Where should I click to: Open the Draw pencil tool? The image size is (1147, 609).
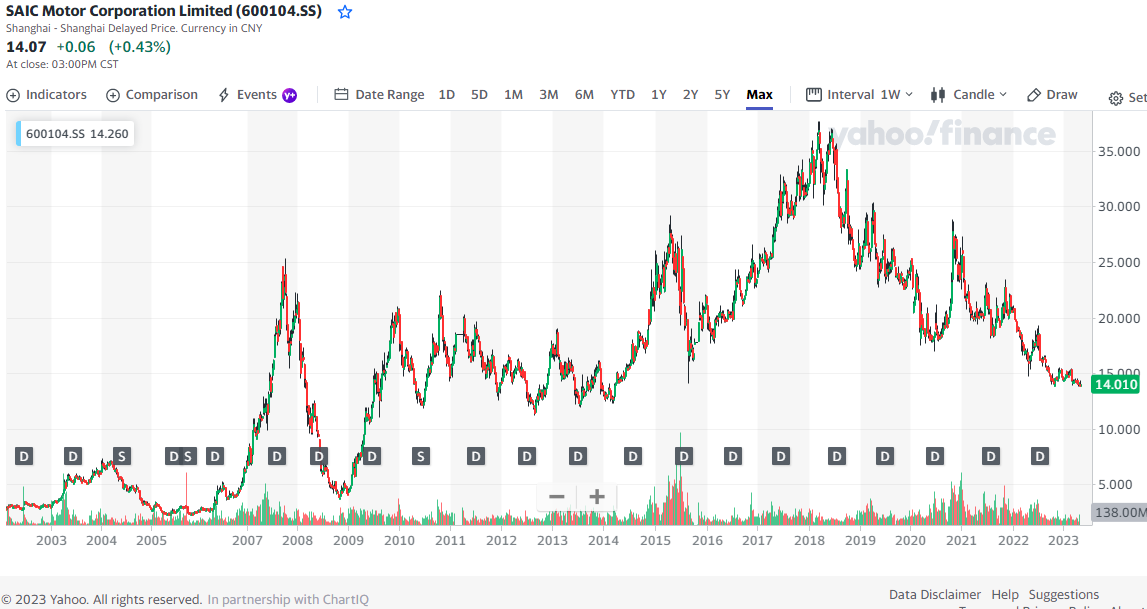pyautogui.click(x=1052, y=94)
